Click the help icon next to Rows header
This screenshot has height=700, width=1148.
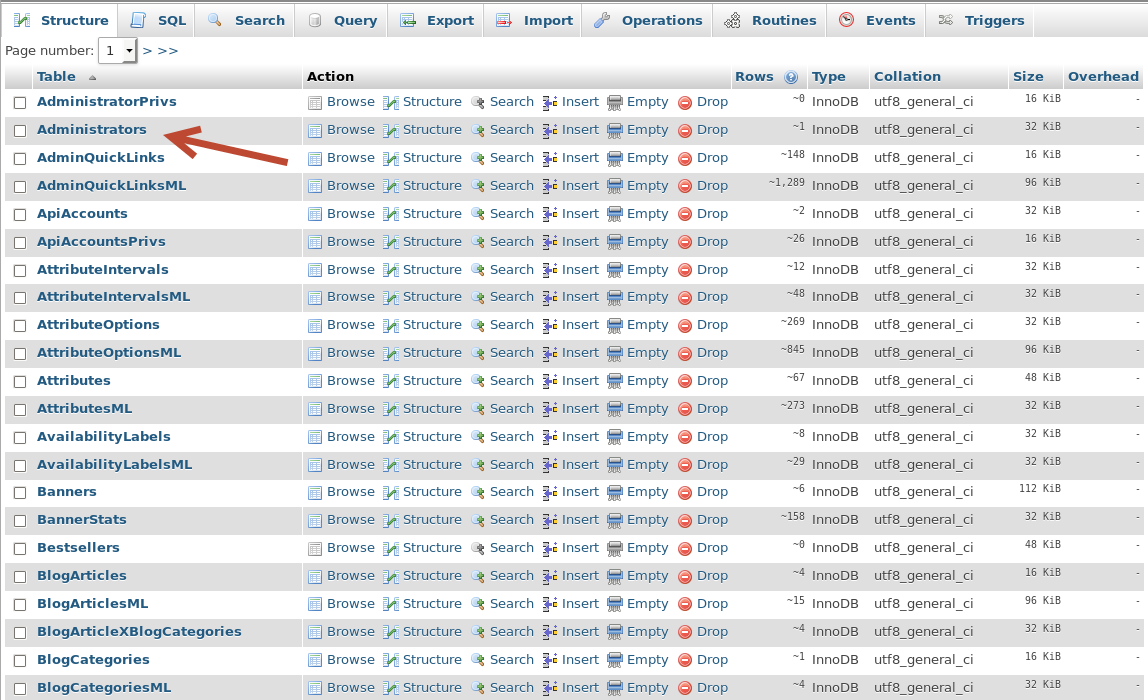[x=791, y=77]
